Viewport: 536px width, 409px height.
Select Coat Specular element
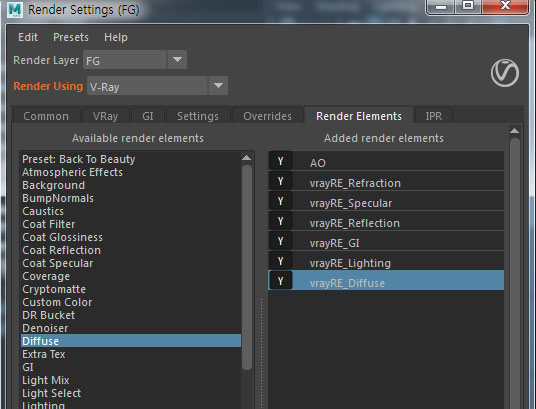[131, 263]
